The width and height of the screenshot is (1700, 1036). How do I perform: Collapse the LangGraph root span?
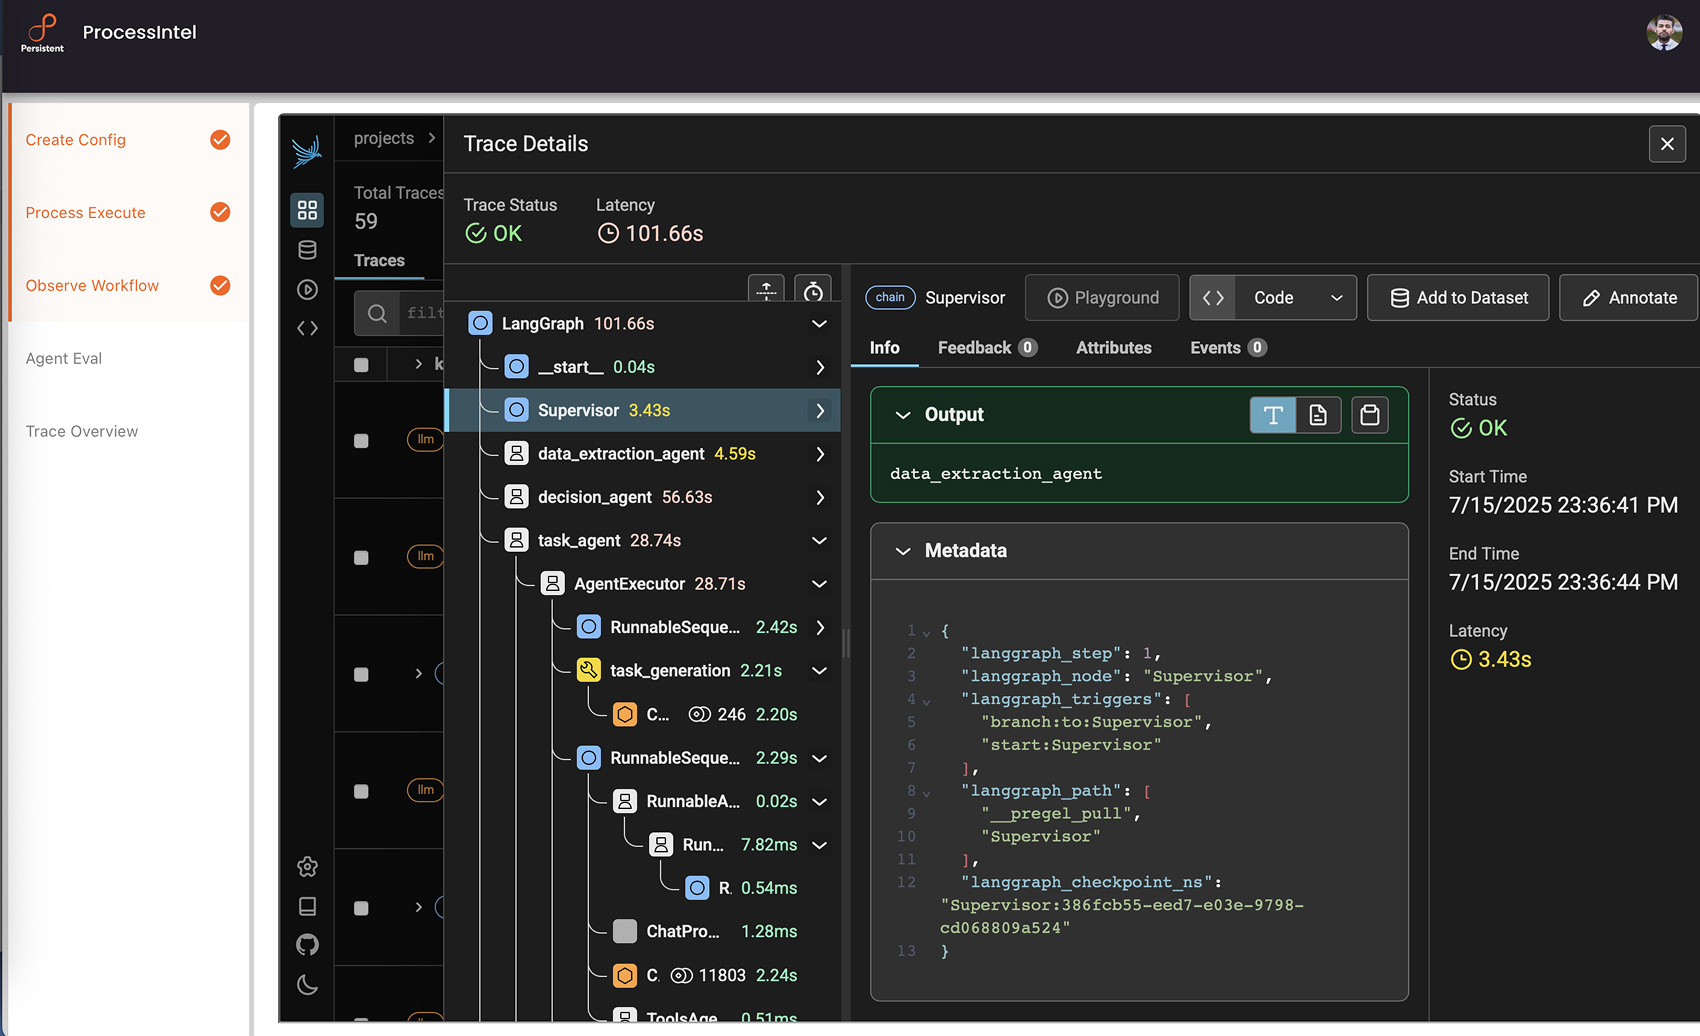click(819, 323)
